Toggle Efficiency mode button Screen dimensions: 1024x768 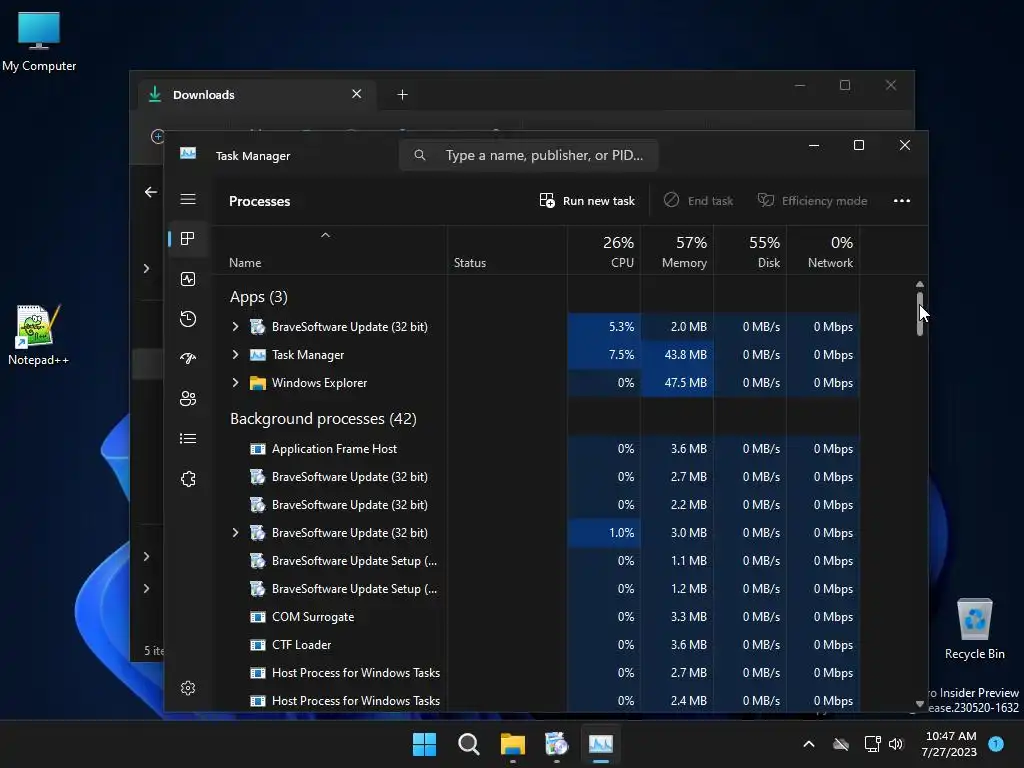[x=812, y=200]
